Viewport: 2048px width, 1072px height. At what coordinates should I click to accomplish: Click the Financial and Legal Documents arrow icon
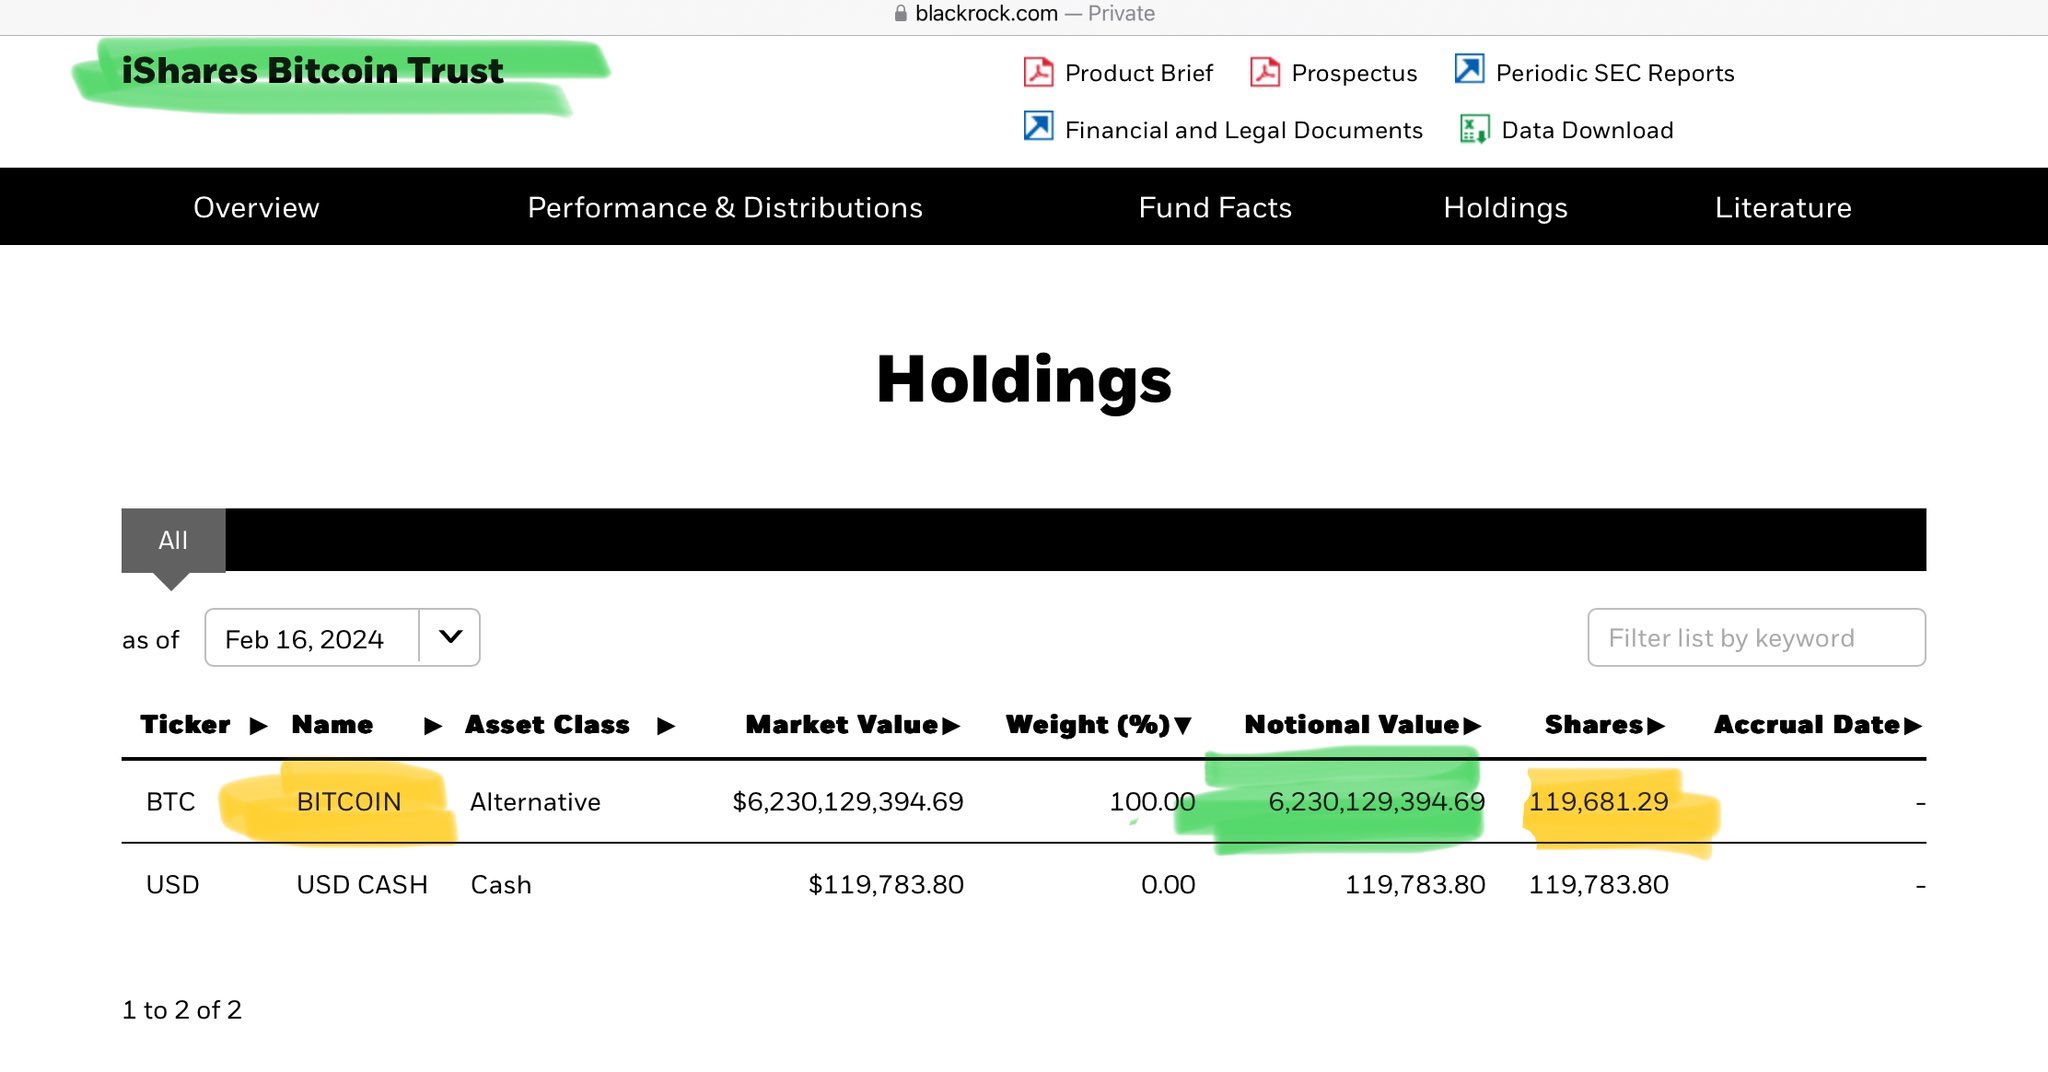click(1038, 126)
